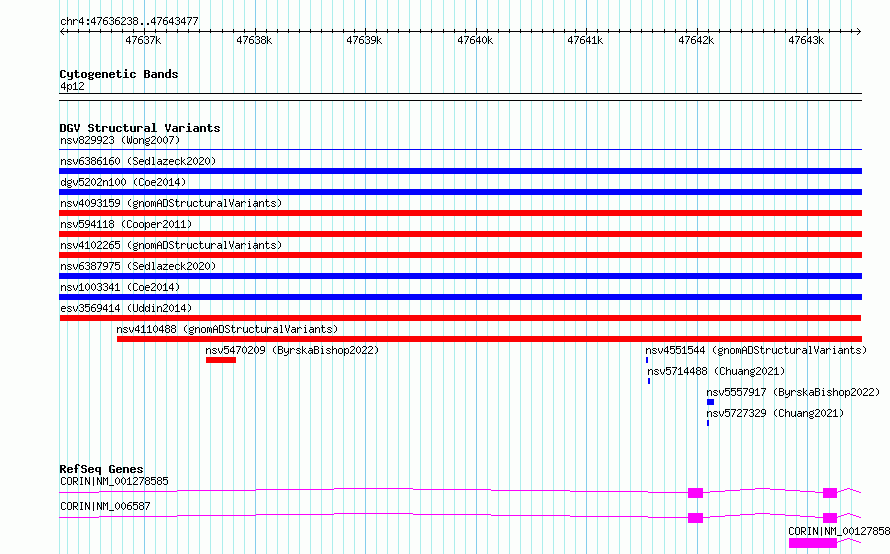Click the DGV Structural Variants track heading
The image size is (890, 554).
click(x=140, y=128)
